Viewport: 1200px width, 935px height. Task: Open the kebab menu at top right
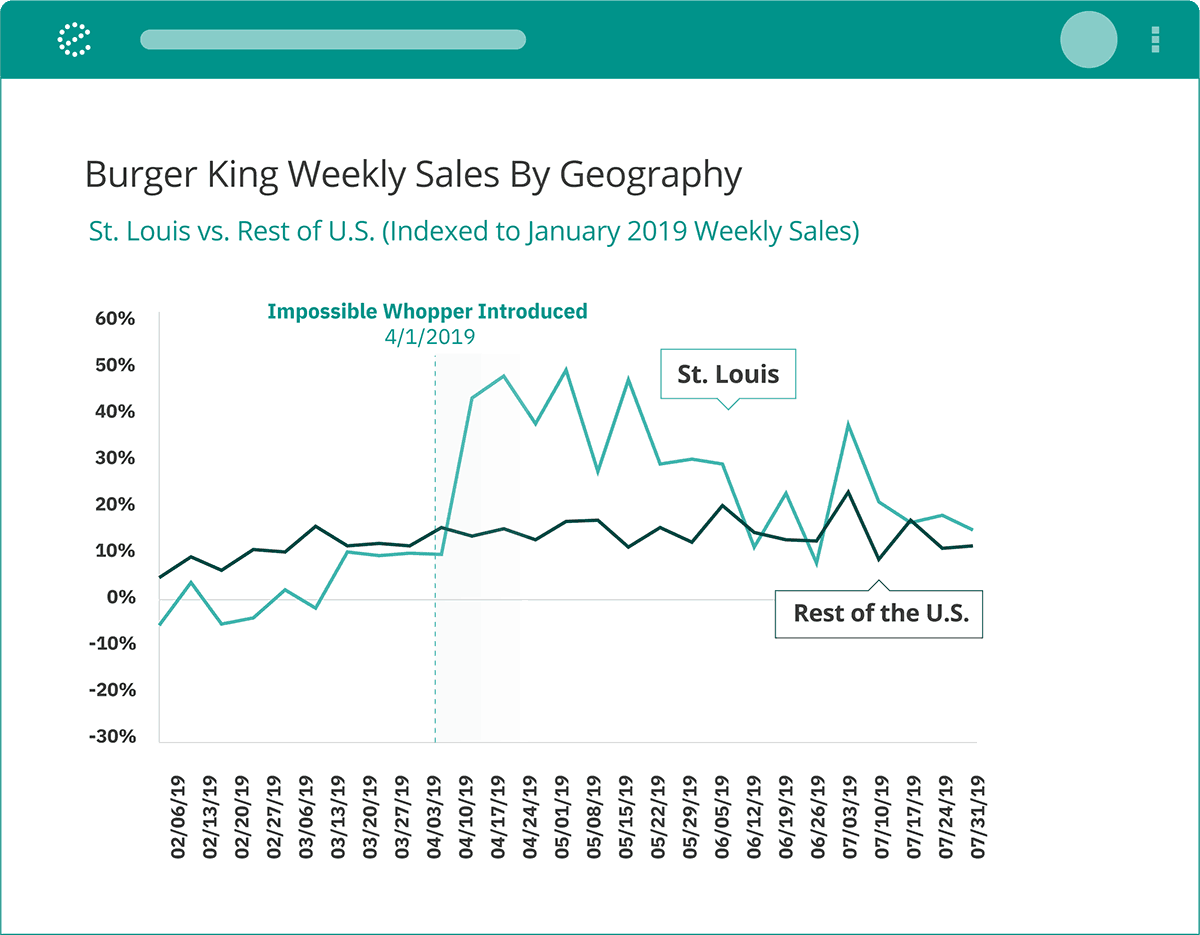coord(1152,40)
